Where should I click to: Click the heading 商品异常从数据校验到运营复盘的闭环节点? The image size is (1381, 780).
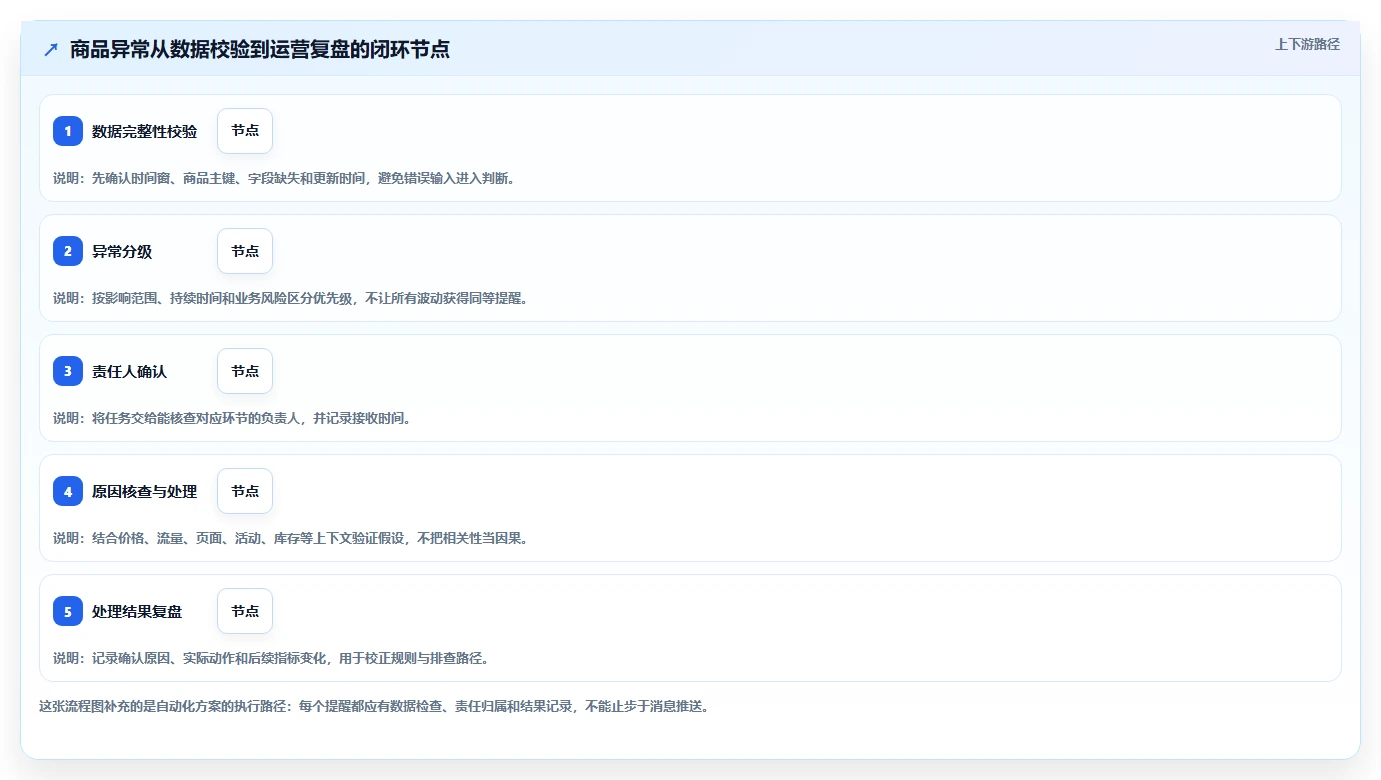(260, 50)
